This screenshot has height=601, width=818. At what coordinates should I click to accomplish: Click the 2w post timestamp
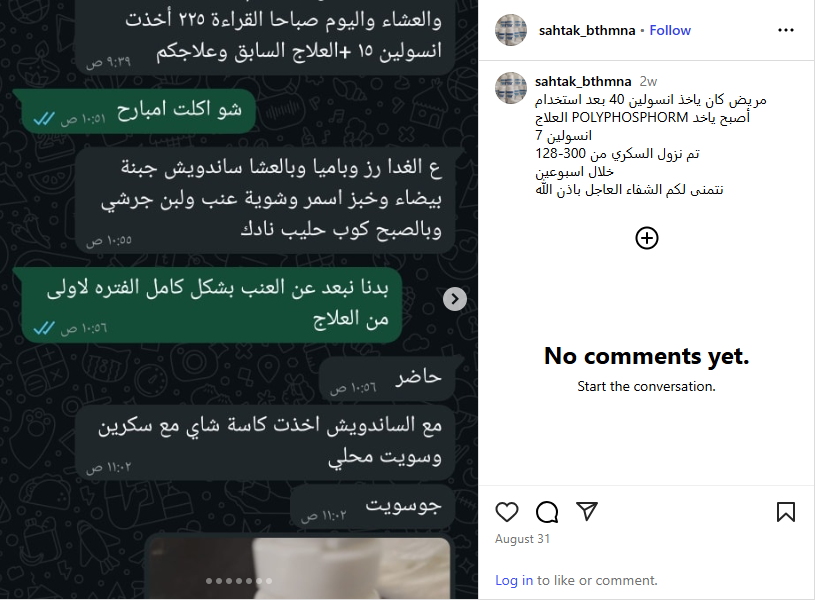(x=648, y=81)
